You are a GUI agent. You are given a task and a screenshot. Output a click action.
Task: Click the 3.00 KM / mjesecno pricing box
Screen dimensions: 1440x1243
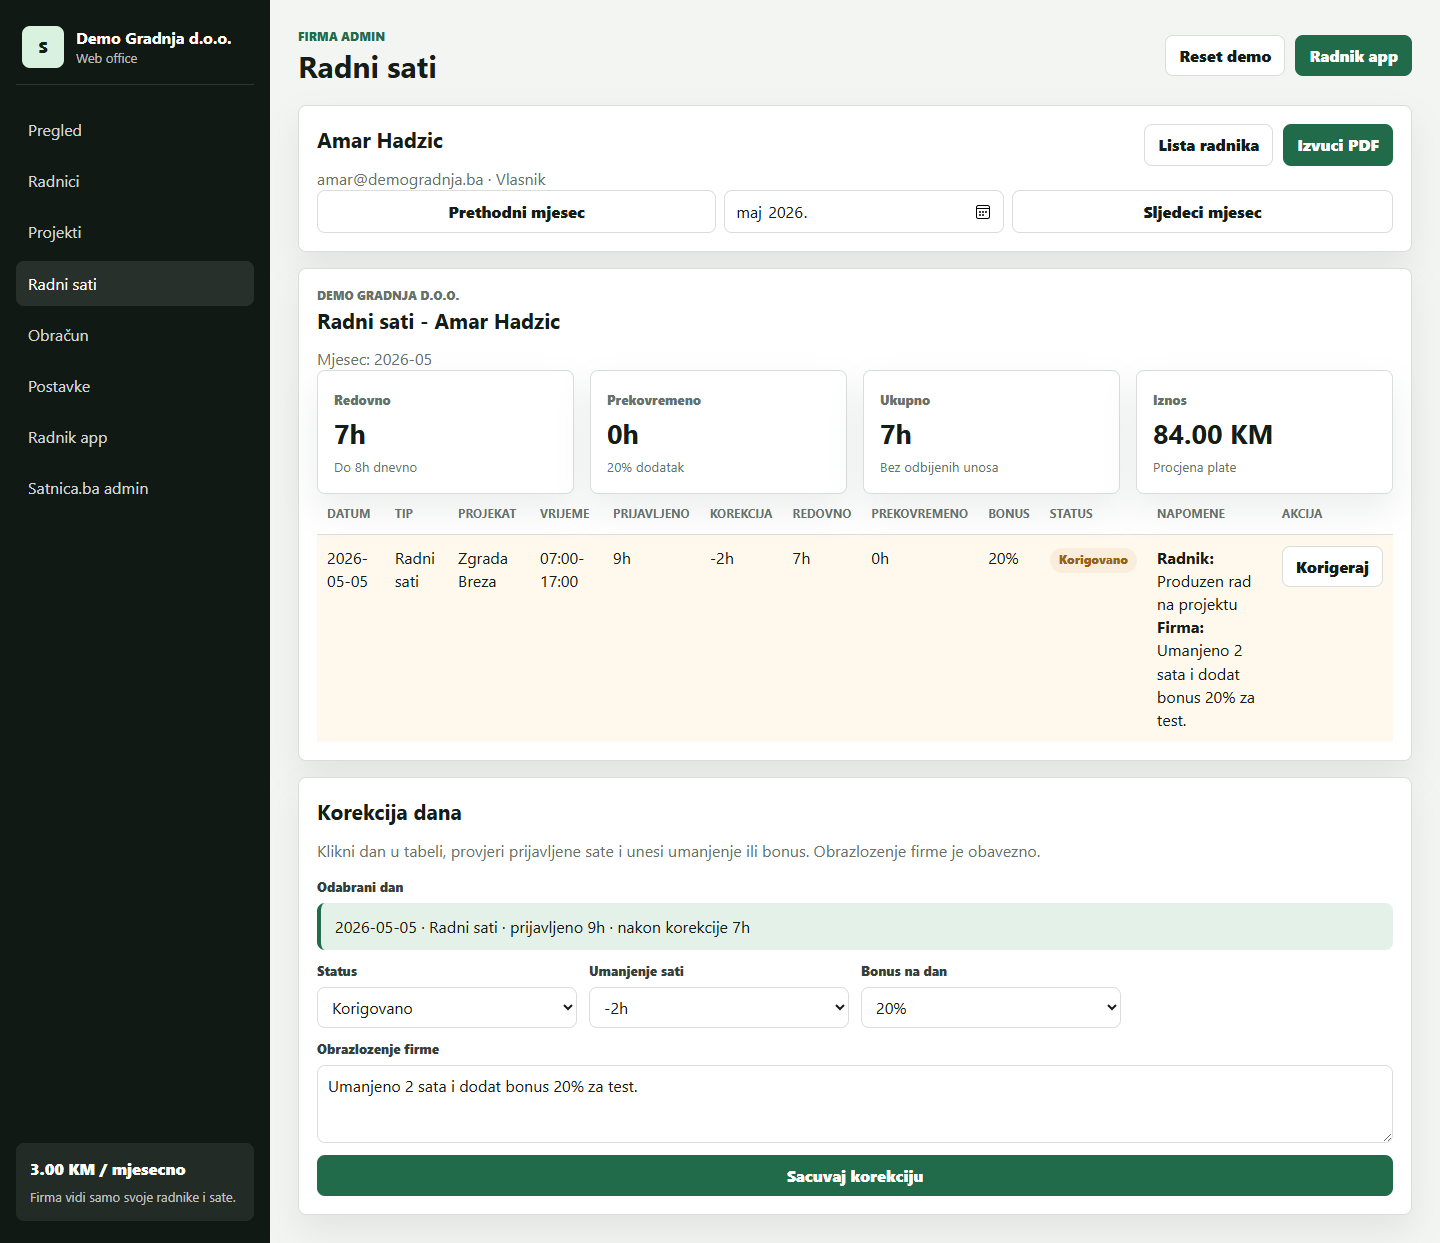(x=135, y=1182)
